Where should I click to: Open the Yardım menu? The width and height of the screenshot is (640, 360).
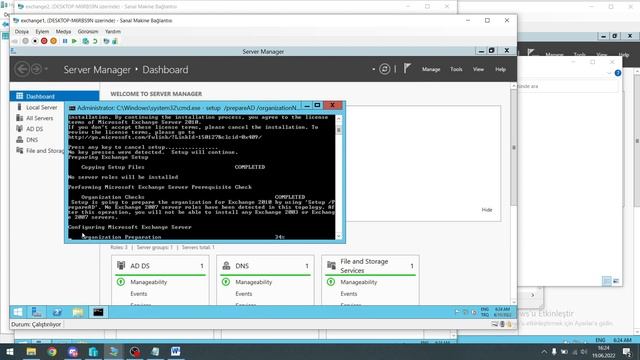point(113,31)
